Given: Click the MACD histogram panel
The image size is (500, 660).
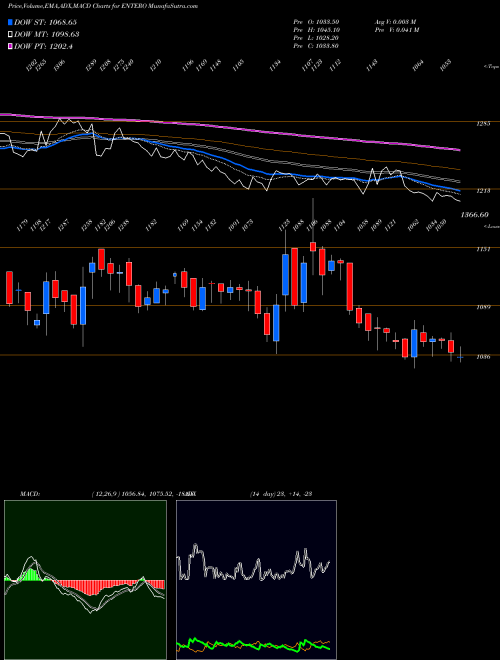Looking at the screenshot, I should click(85, 580).
